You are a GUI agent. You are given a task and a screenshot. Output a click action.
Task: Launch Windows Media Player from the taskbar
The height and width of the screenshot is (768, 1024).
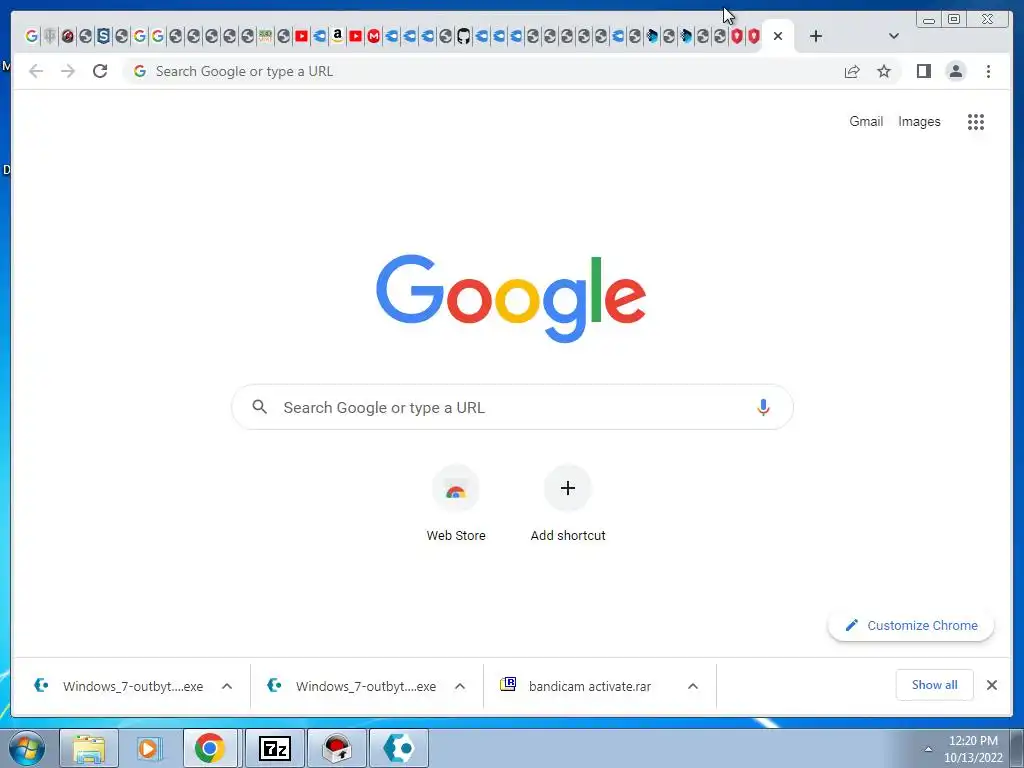click(150, 748)
